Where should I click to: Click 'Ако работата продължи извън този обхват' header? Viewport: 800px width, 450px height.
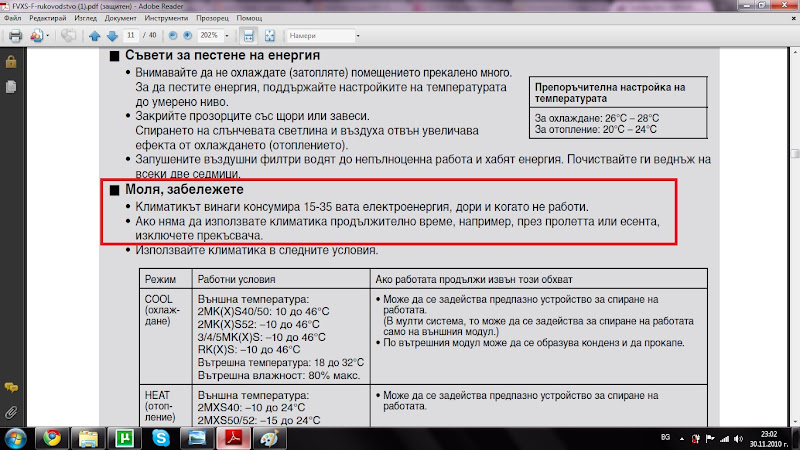click(474, 280)
